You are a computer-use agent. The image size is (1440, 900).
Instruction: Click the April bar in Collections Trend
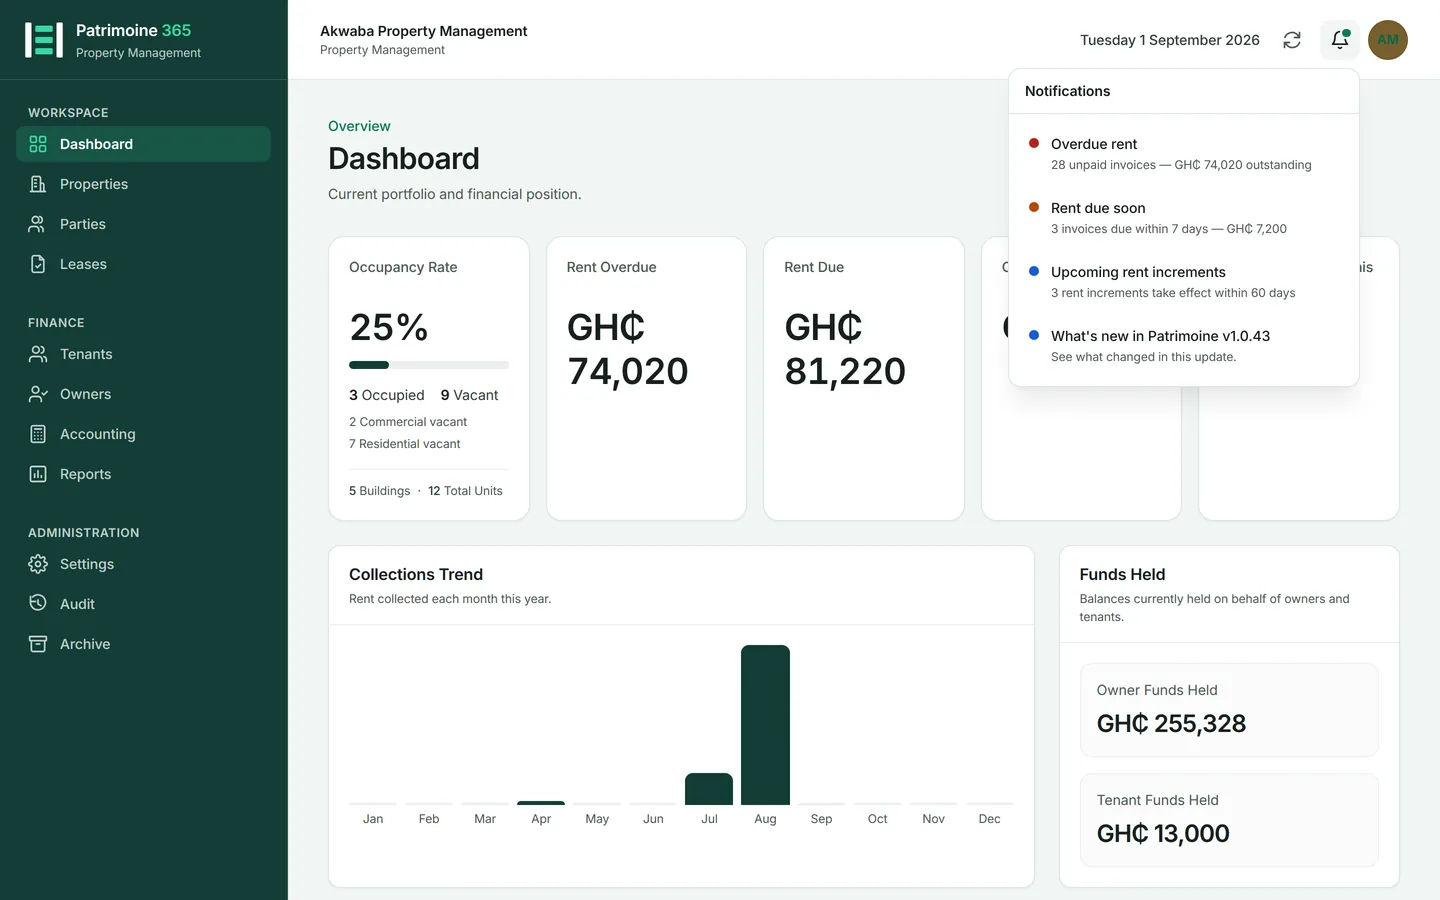pyautogui.click(x=541, y=803)
